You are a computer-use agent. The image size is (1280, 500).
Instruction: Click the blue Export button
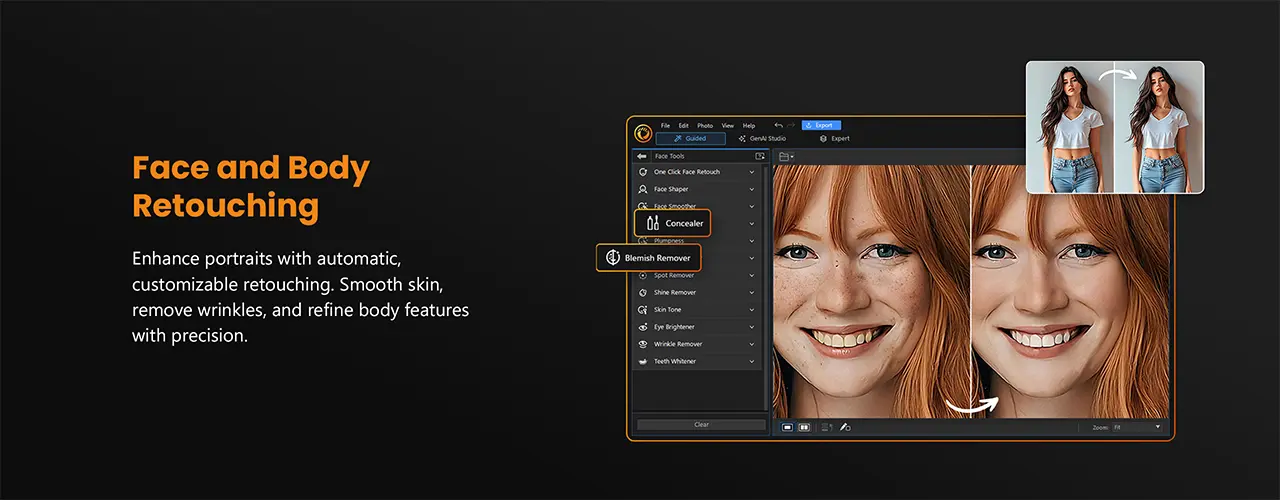pyautogui.click(x=821, y=125)
